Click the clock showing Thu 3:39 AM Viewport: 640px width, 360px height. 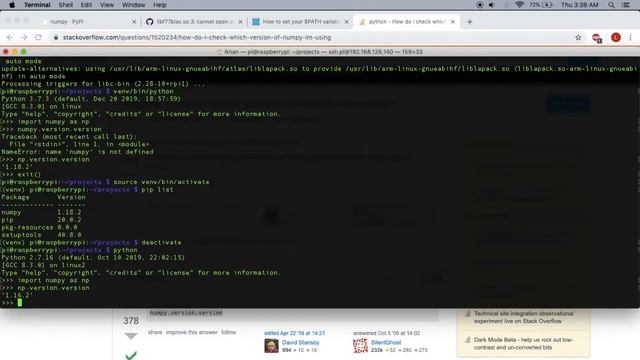[580, 5]
